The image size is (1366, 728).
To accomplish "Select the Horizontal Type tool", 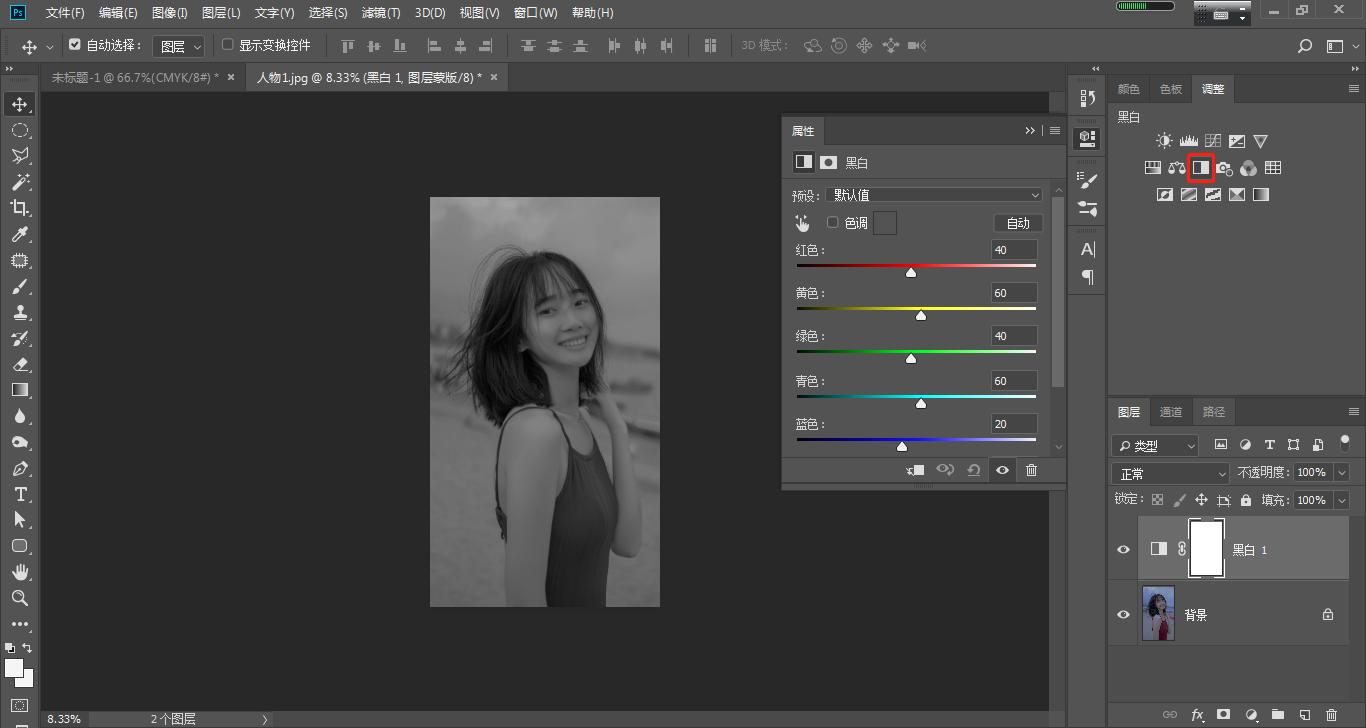I will (19, 494).
